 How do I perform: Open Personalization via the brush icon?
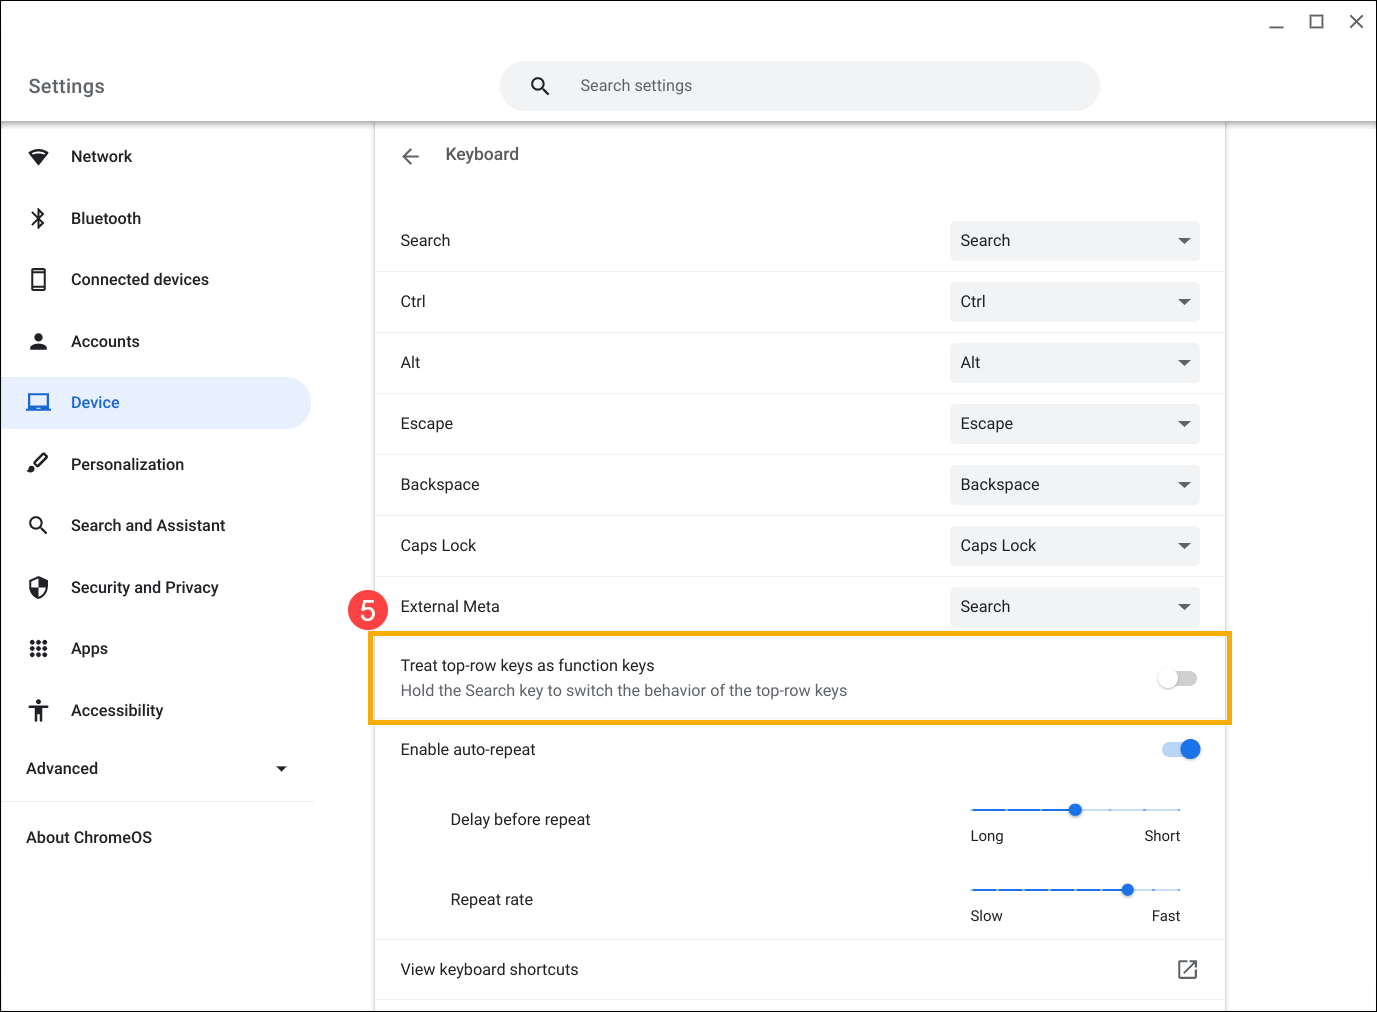(38, 463)
